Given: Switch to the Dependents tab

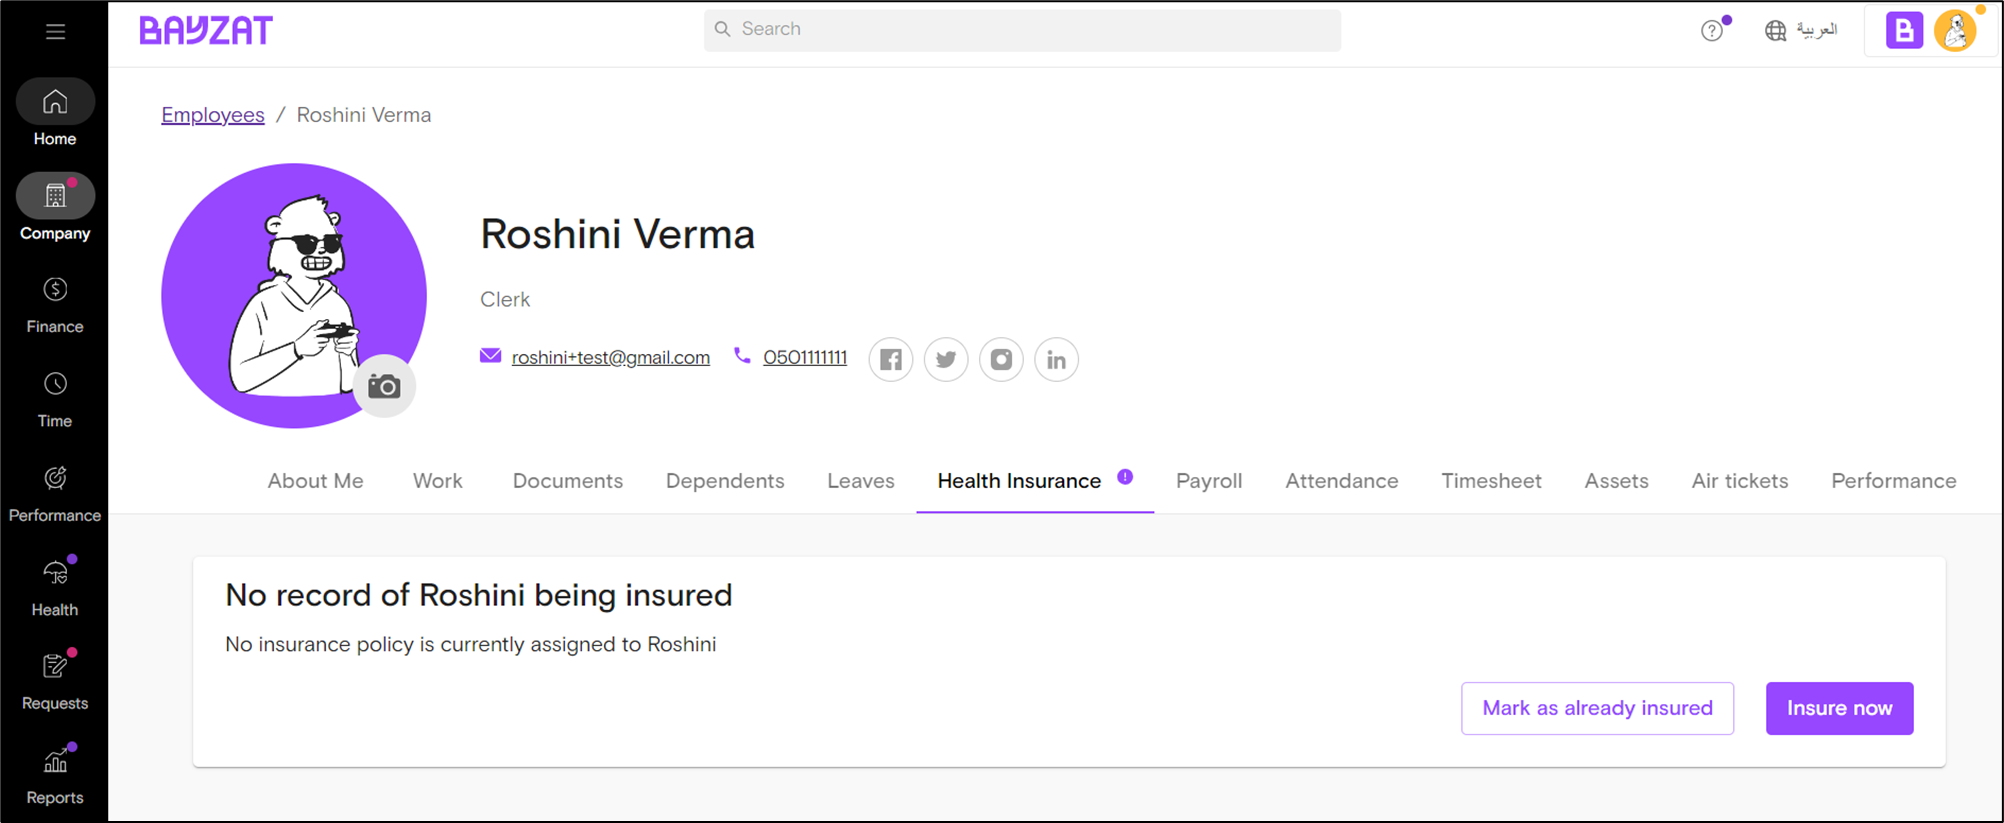Looking at the screenshot, I should click(x=725, y=481).
